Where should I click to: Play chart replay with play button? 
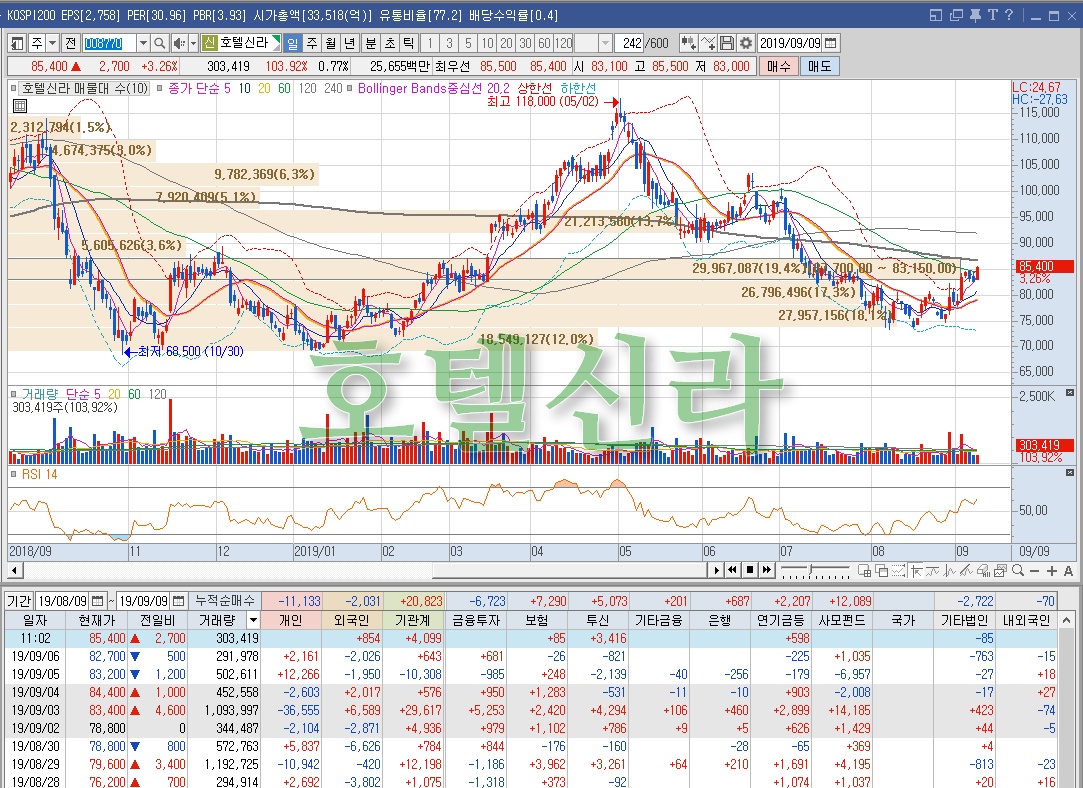pos(716,570)
